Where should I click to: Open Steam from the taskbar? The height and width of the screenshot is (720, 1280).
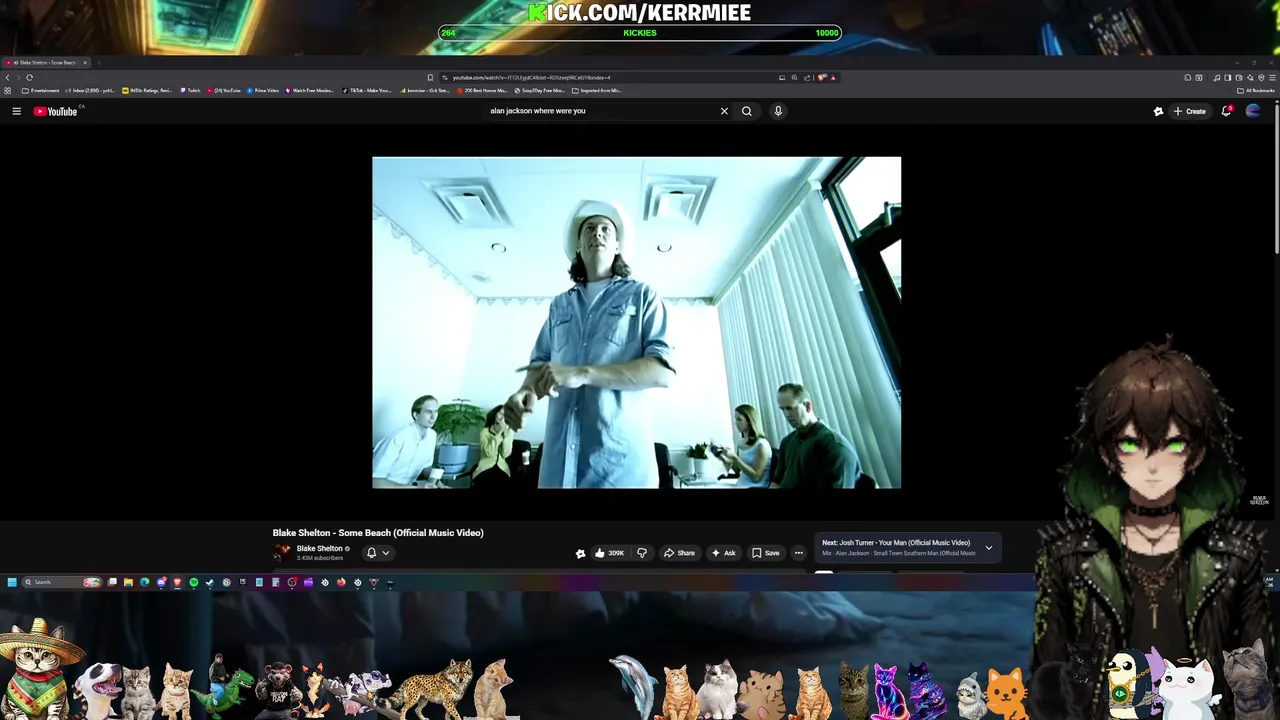pyautogui.click(x=209, y=582)
